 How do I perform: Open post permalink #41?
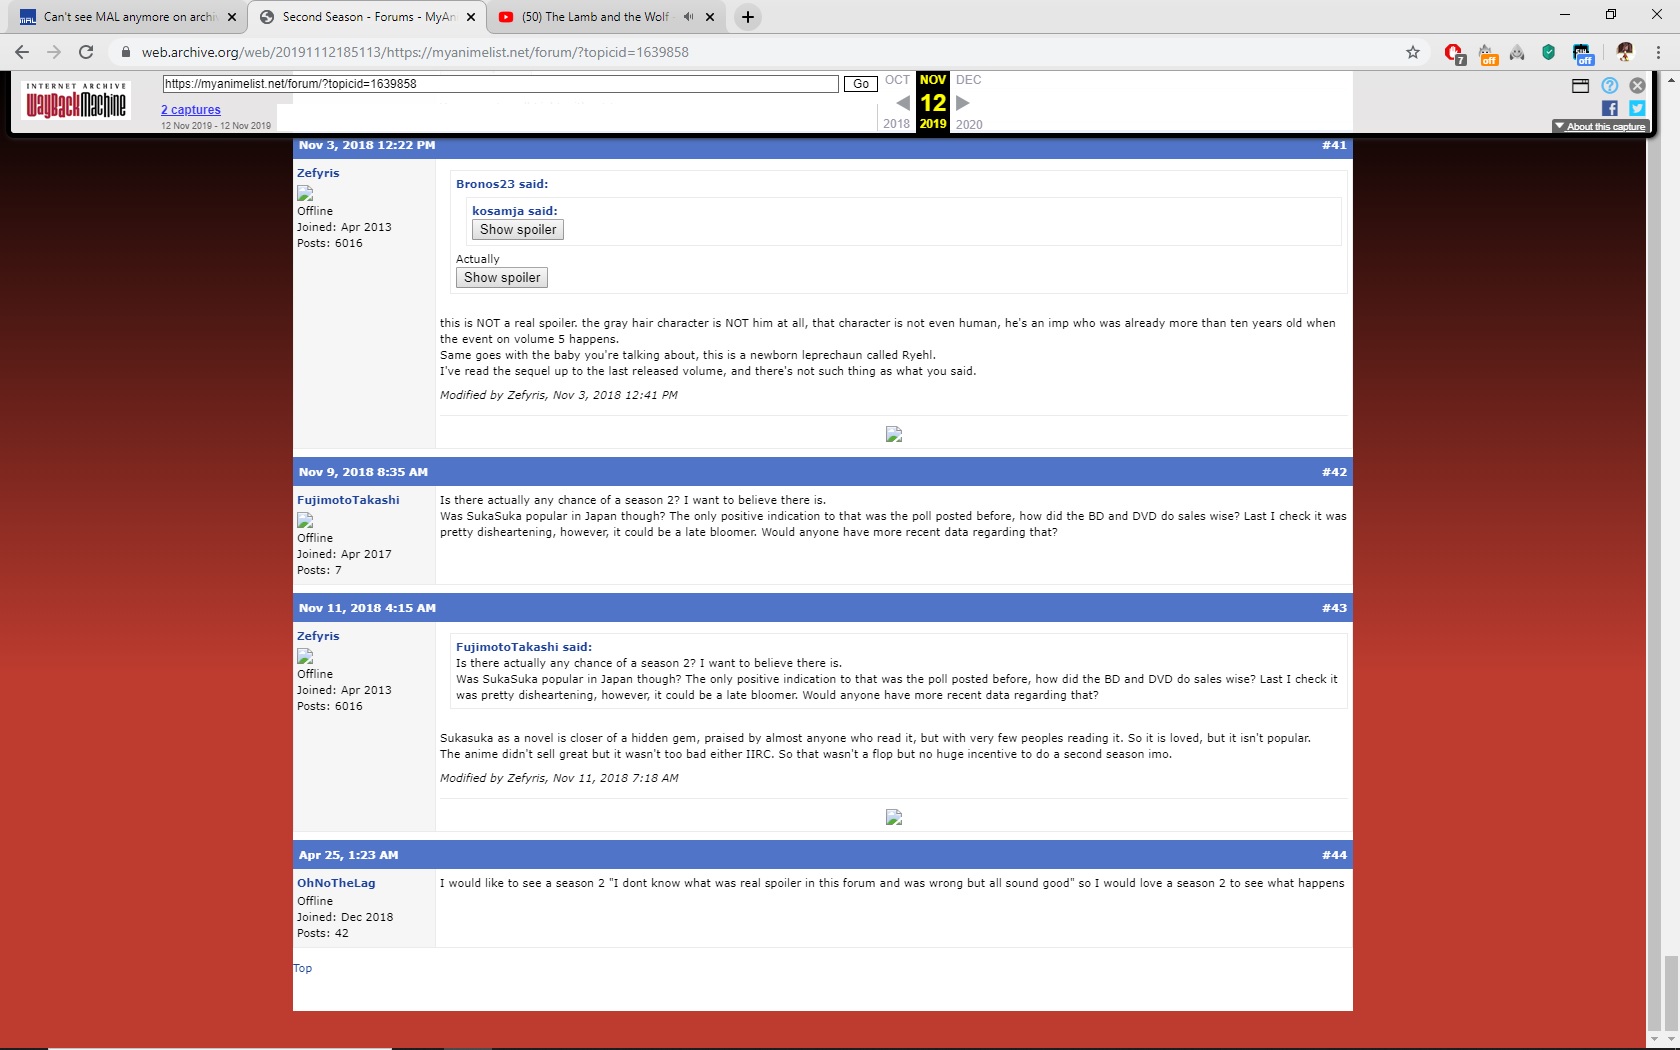pos(1334,145)
